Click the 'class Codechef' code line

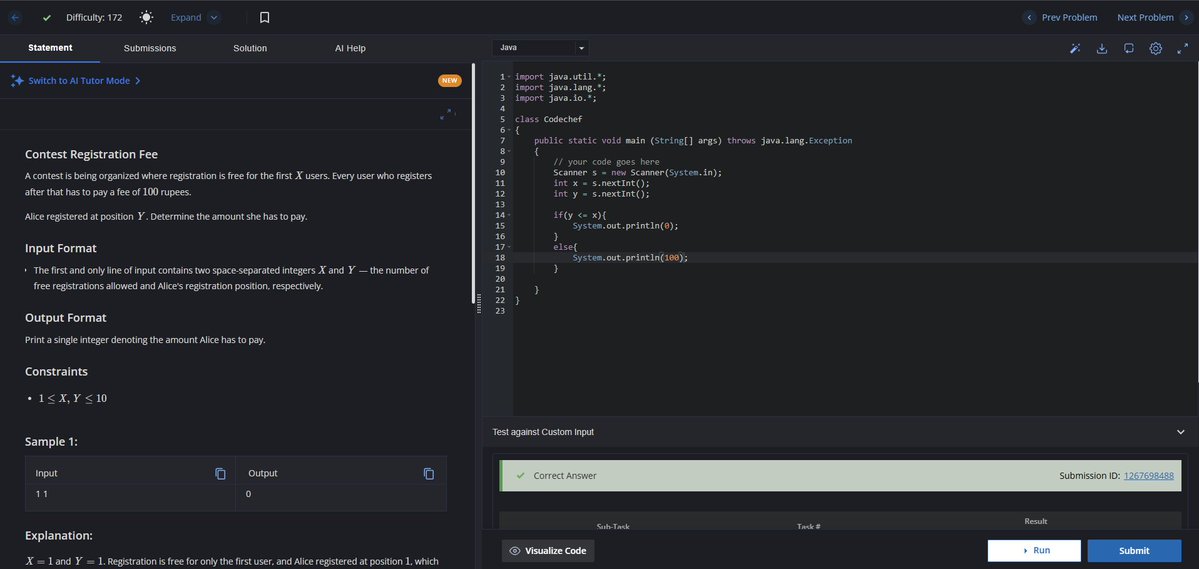[548, 119]
